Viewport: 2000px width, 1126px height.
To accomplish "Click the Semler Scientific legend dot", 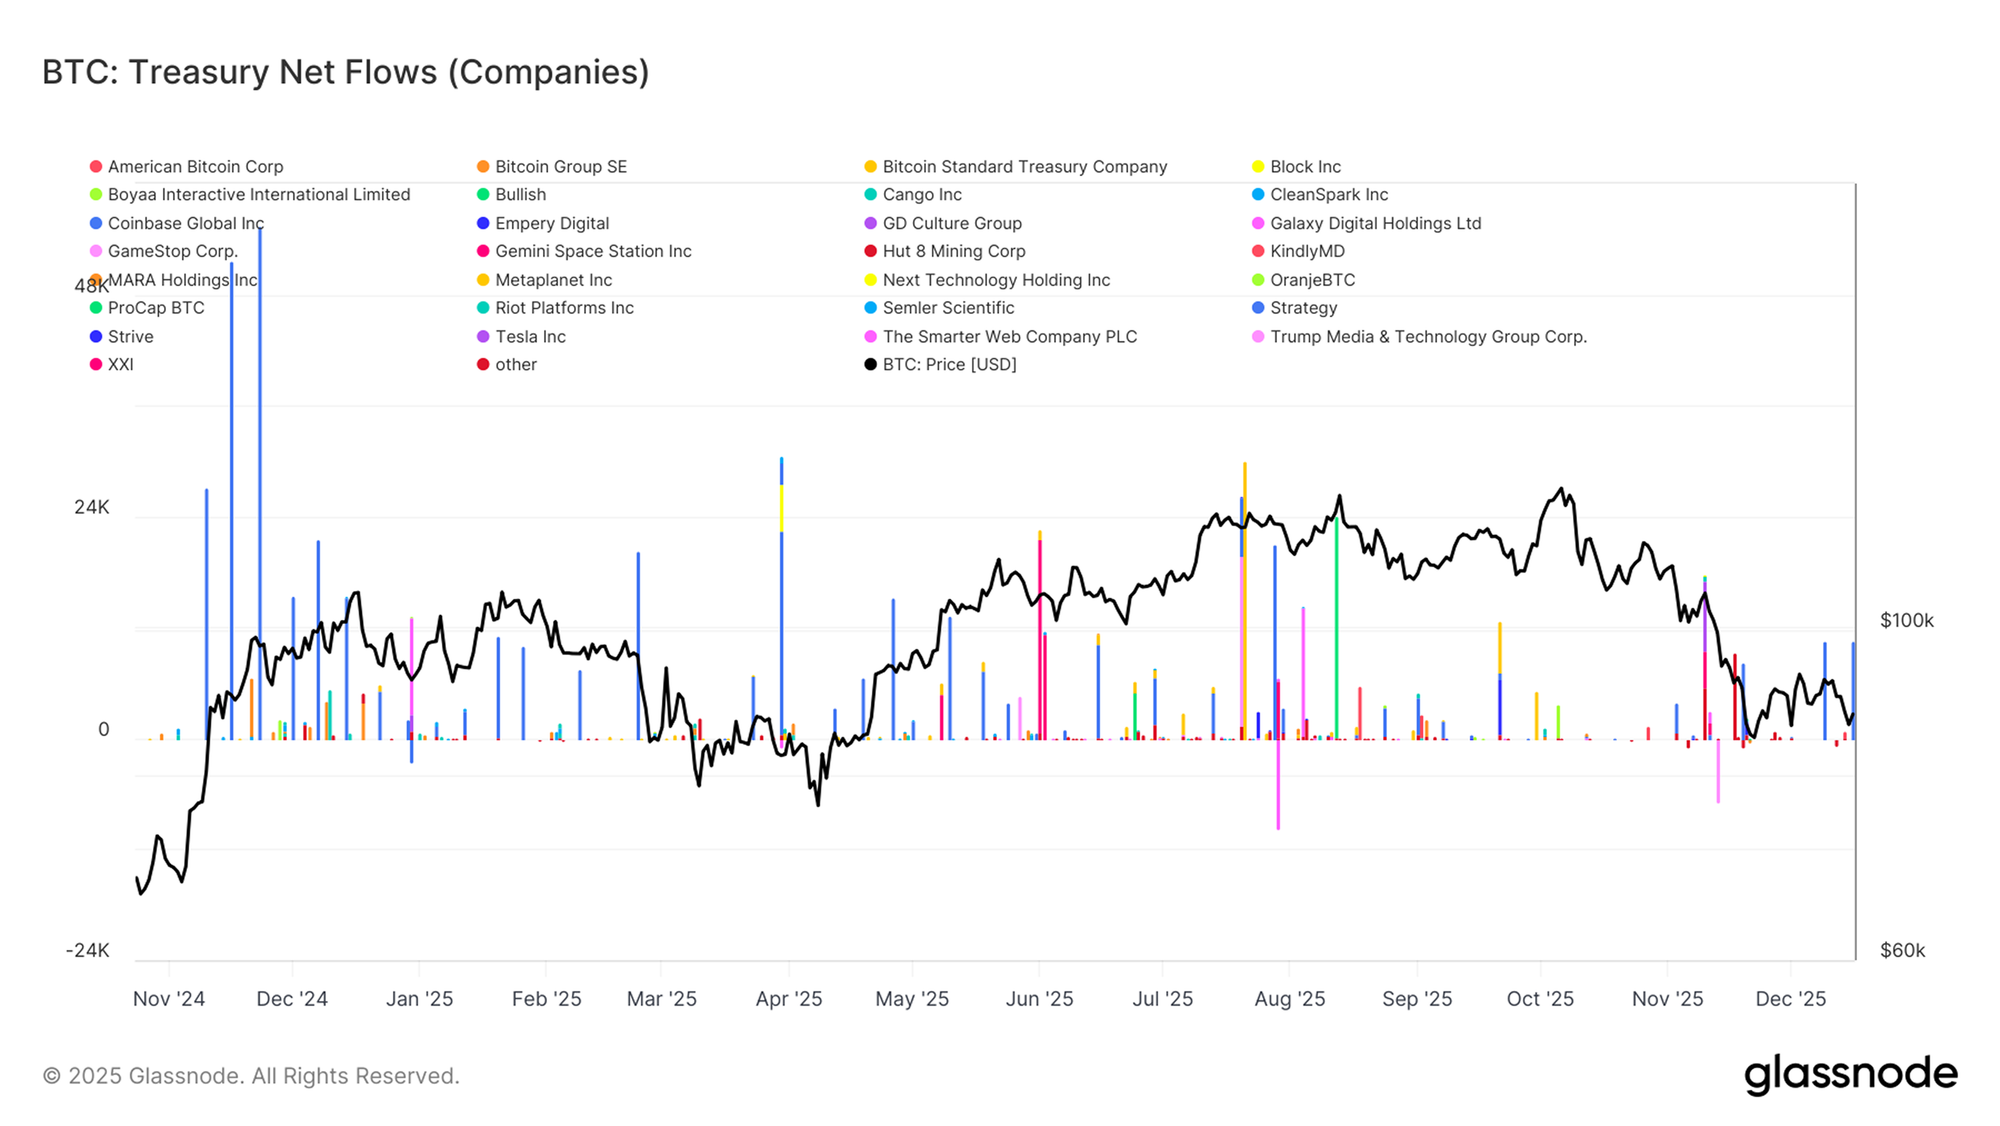I will 870,308.
